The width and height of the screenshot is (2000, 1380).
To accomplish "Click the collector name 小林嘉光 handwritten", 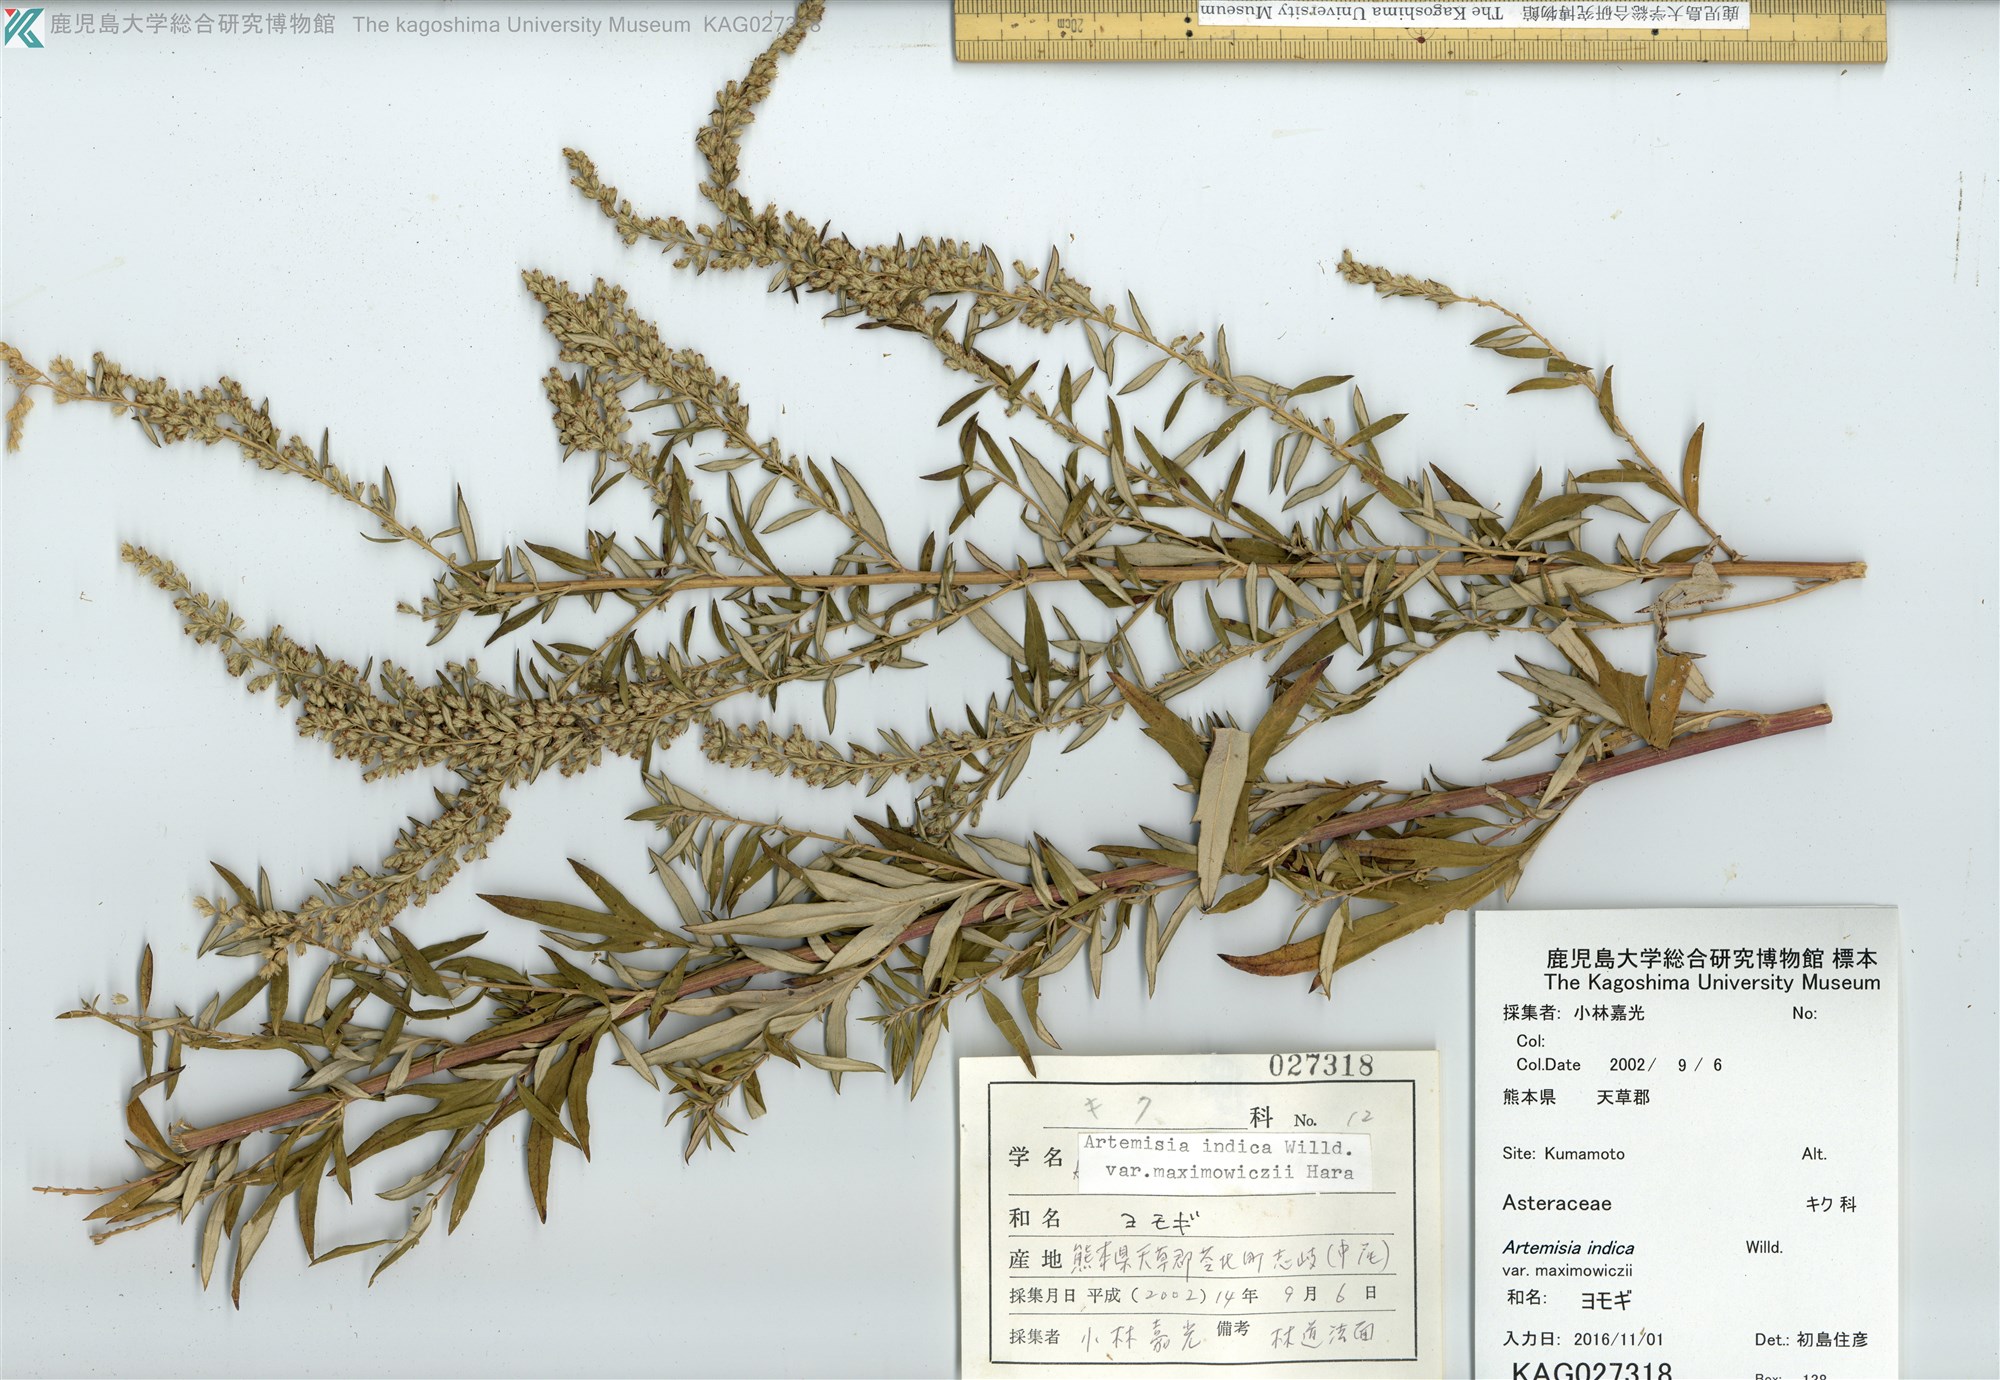I will 1140,1337.
